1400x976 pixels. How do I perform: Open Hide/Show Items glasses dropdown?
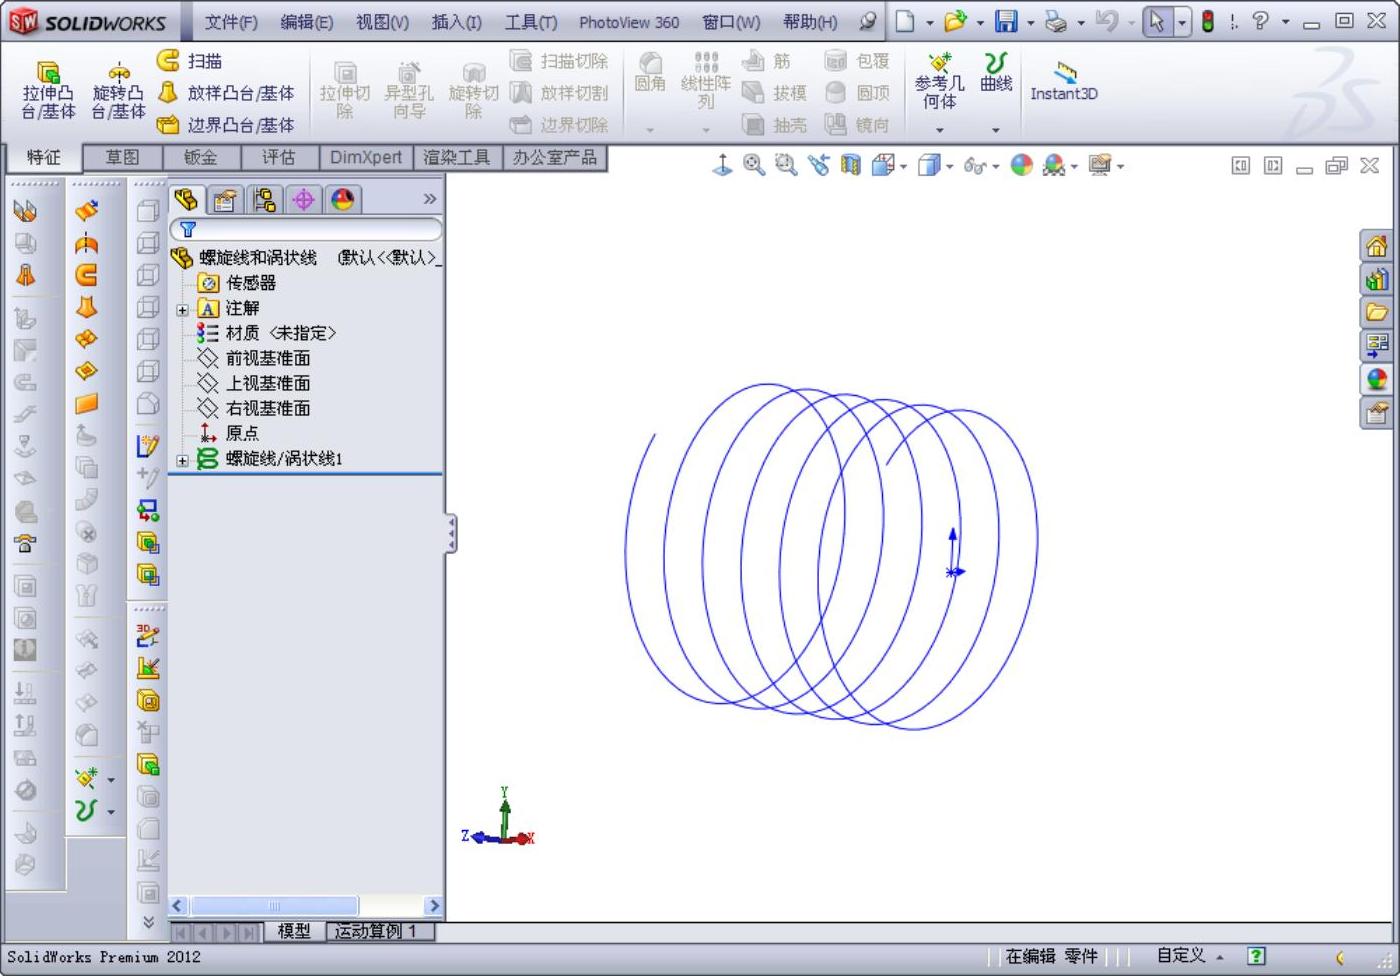click(995, 166)
